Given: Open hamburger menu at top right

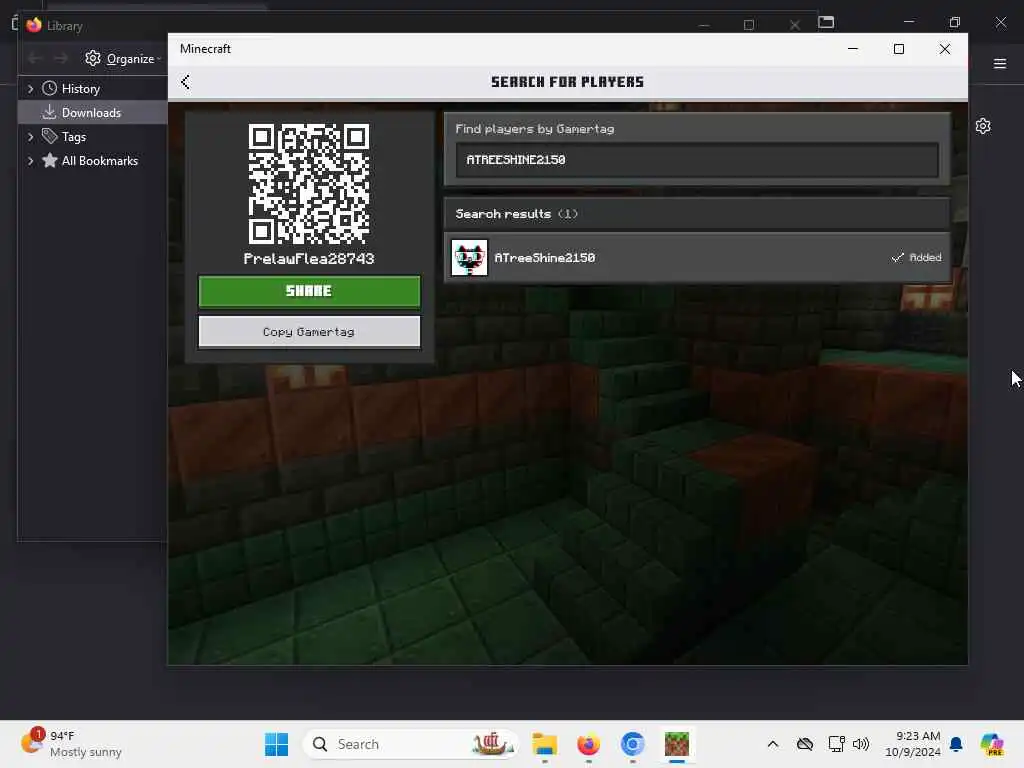Looking at the screenshot, I should [1000, 63].
